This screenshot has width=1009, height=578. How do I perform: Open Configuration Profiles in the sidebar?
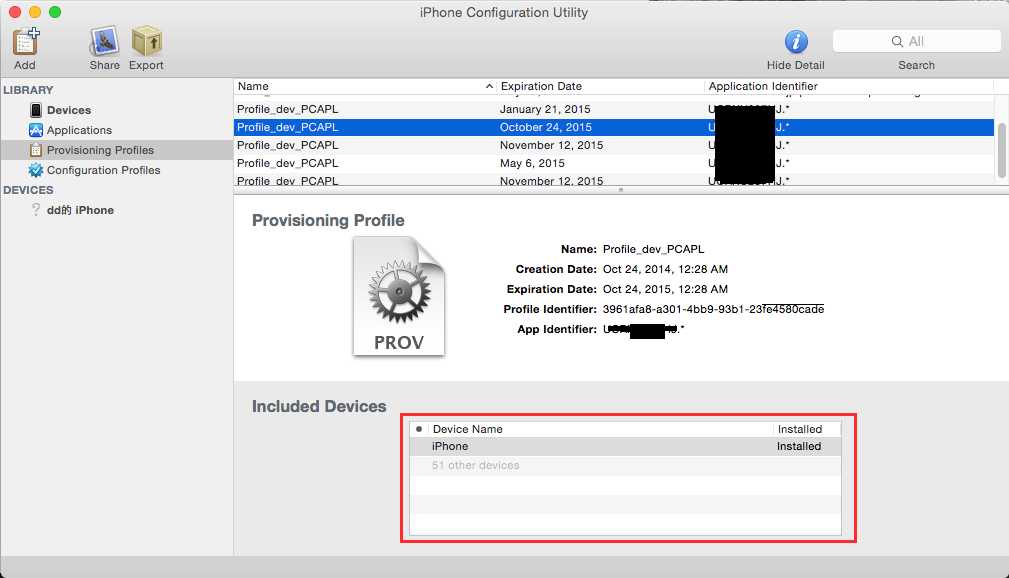[x=104, y=170]
